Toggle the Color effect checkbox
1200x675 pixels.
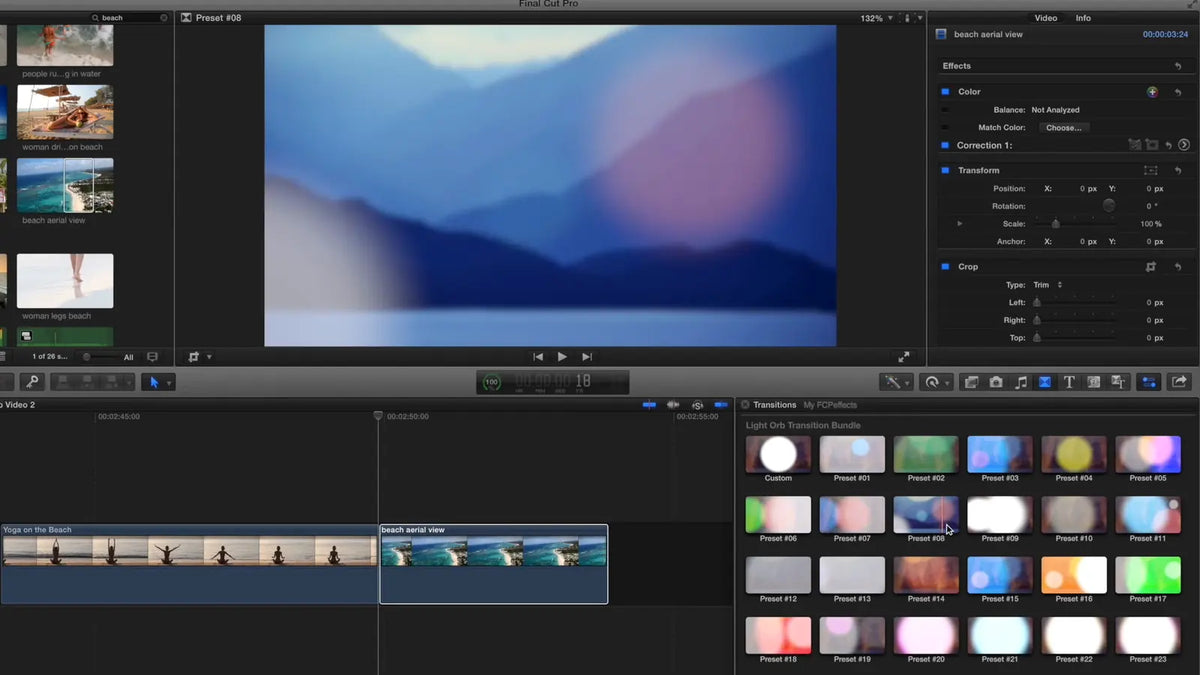945,92
